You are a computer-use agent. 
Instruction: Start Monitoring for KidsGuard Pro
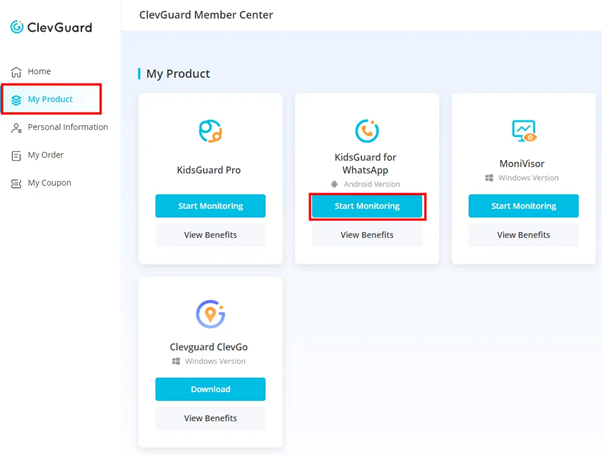[210, 206]
